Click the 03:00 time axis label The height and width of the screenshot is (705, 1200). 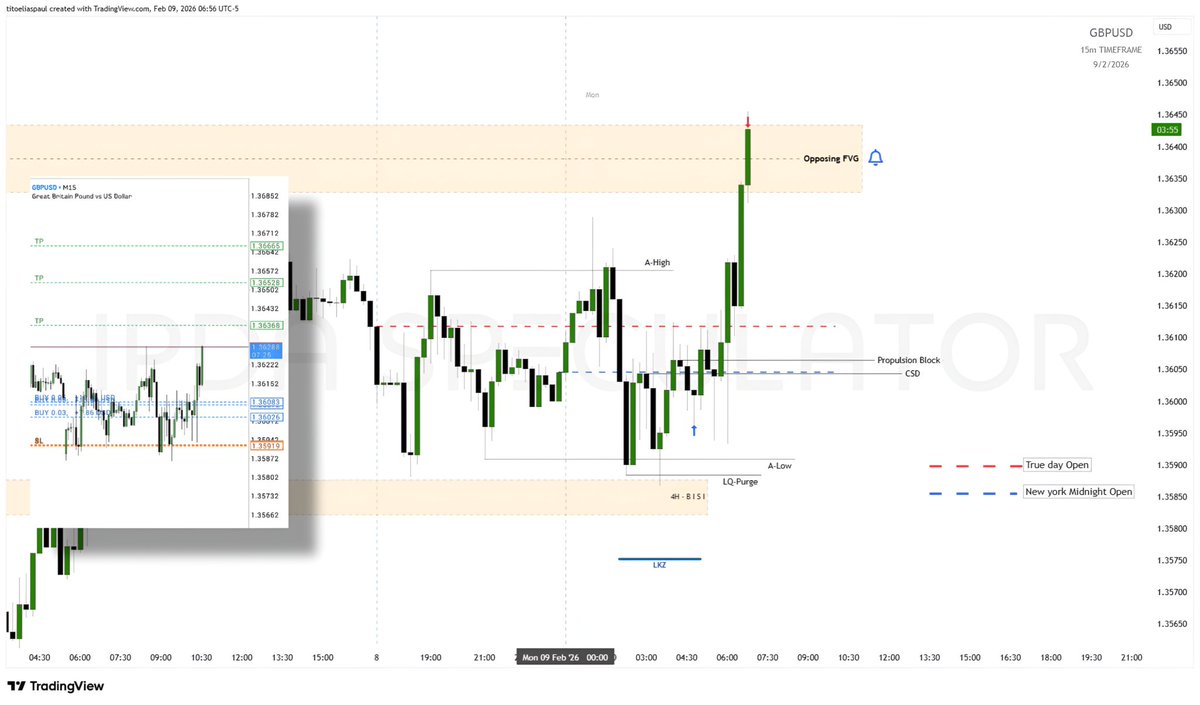coord(646,658)
